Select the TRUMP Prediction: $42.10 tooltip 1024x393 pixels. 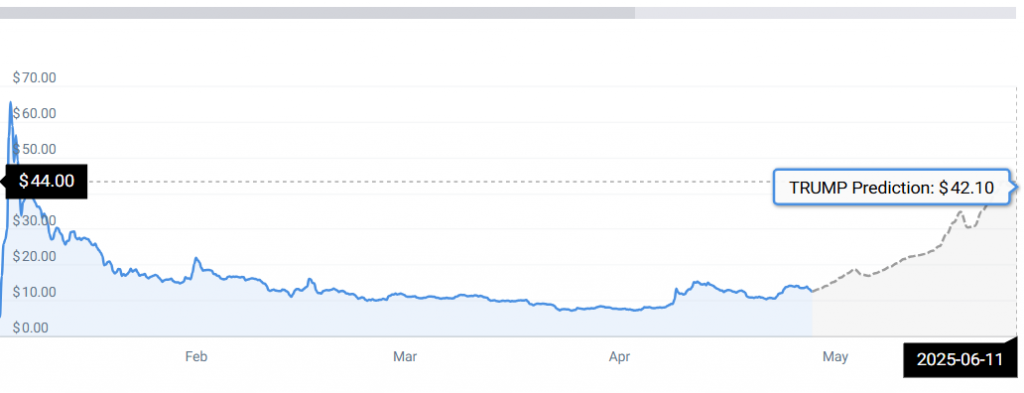click(x=891, y=188)
